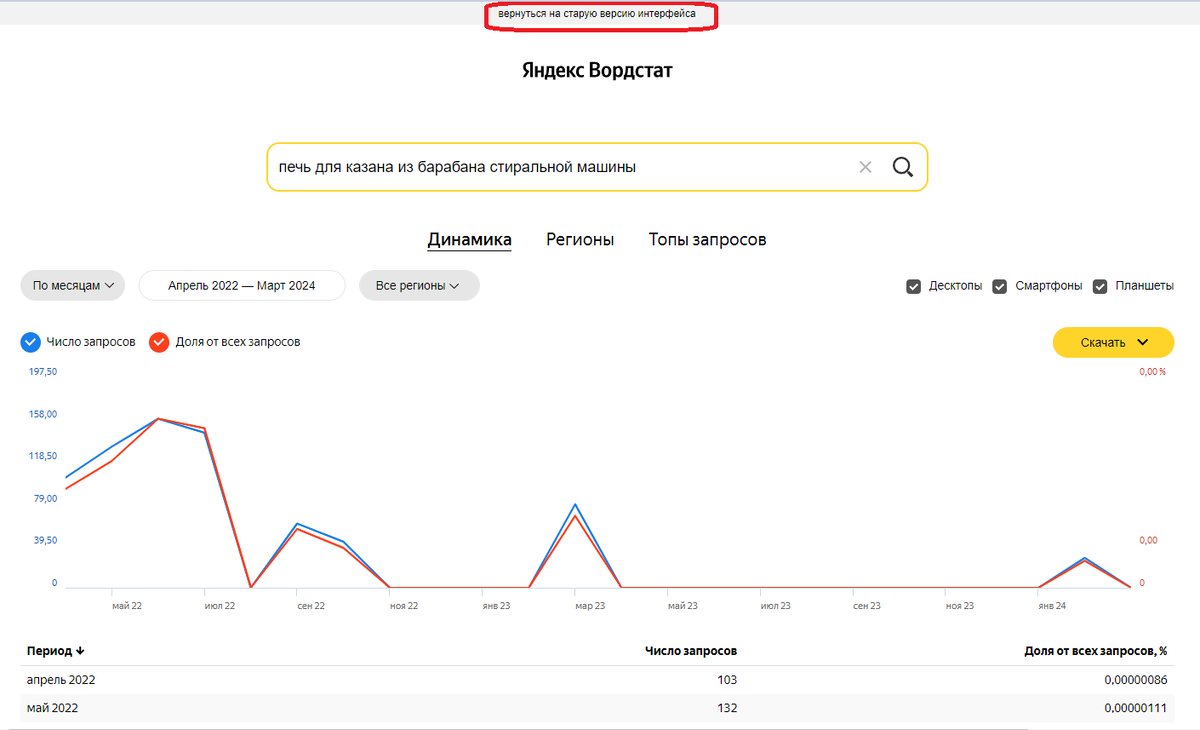This screenshot has width=1200, height=730.
Task: Switch to the Динамика tab
Action: click(x=470, y=240)
